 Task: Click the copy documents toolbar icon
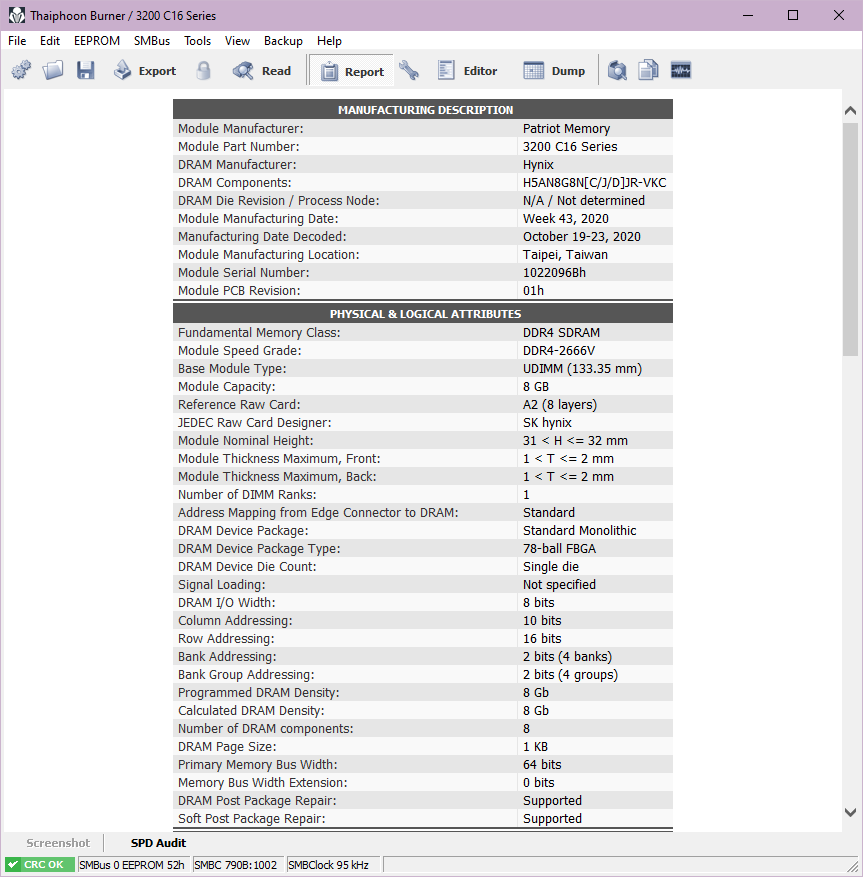[x=648, y=70]
